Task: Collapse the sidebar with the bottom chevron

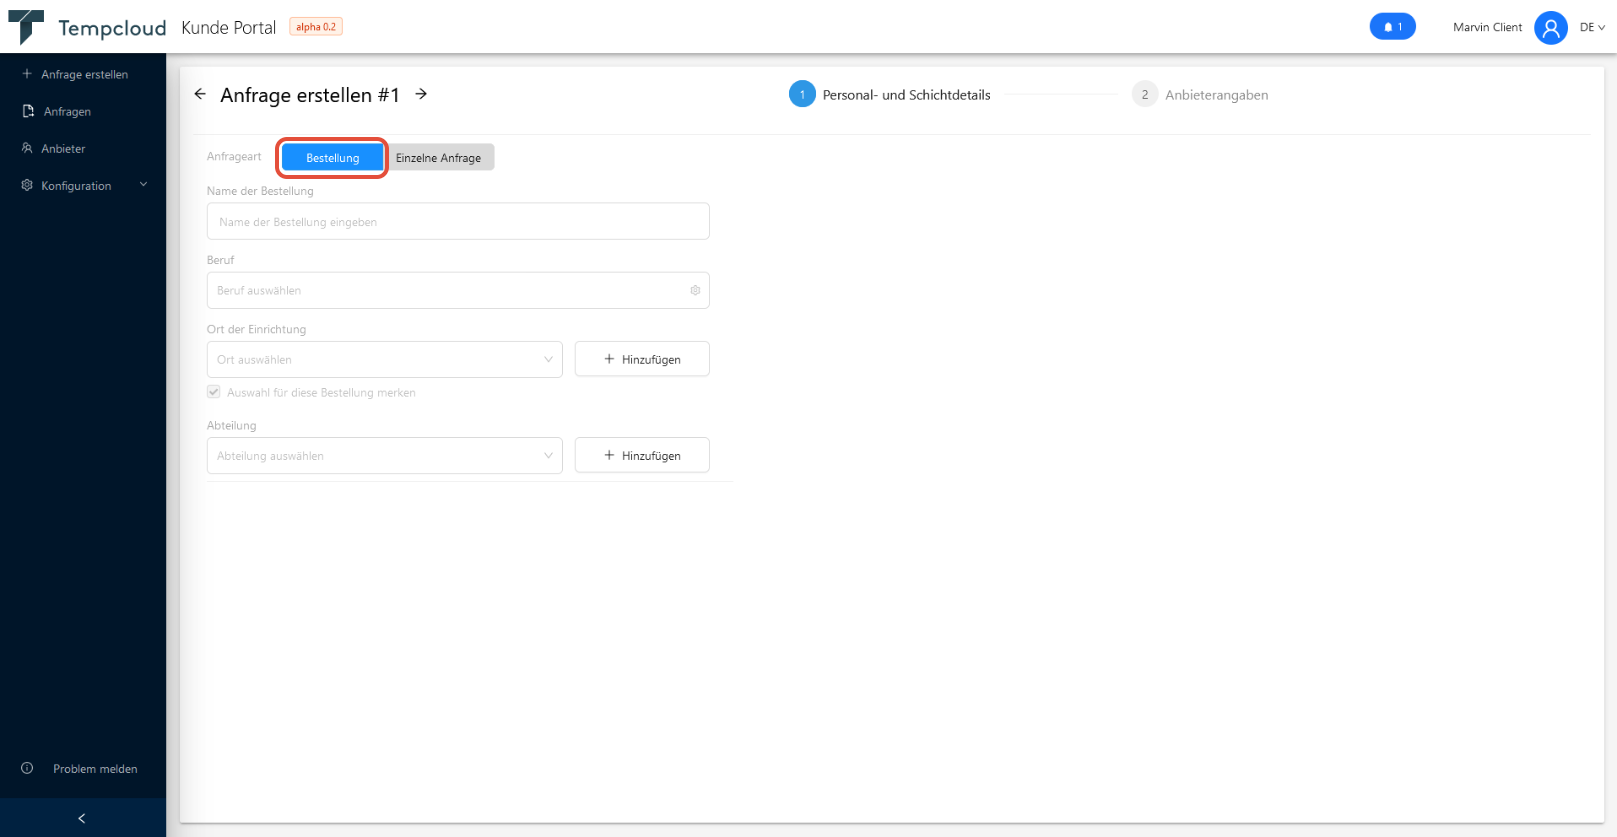Action: coord(82,818)
